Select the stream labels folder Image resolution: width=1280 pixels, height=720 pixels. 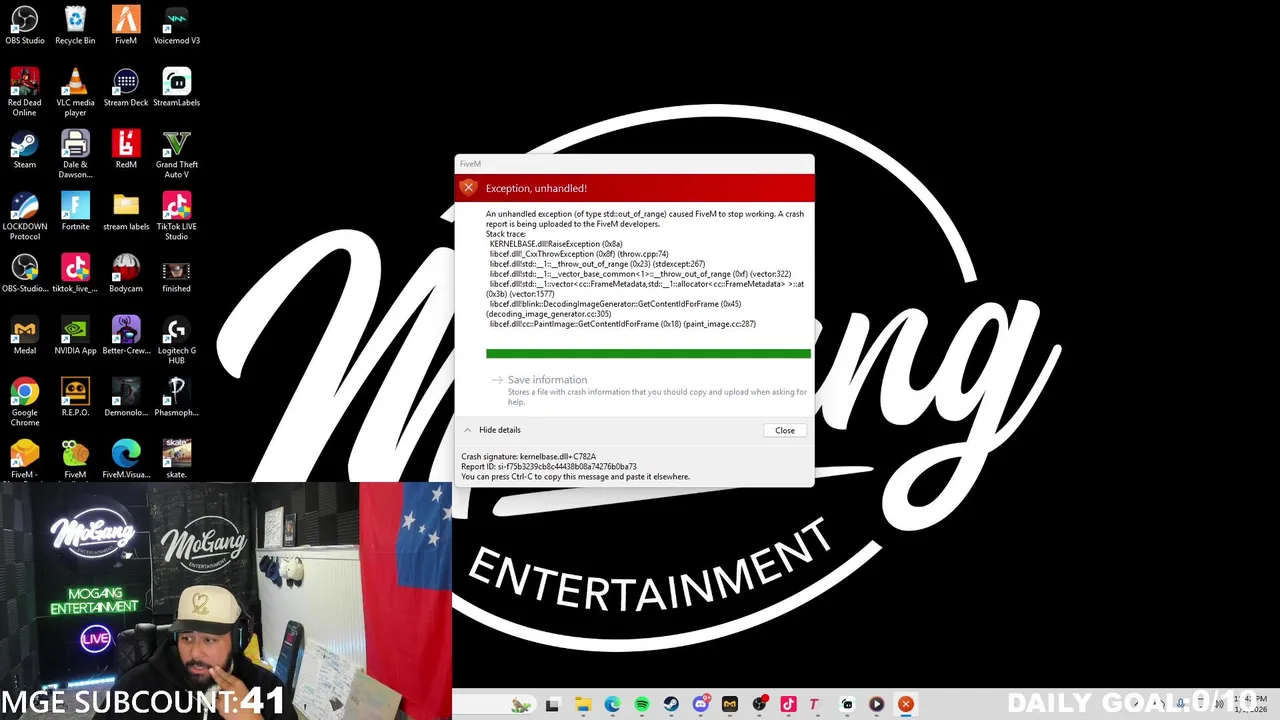pyautogui.click(x=126, y=212)
